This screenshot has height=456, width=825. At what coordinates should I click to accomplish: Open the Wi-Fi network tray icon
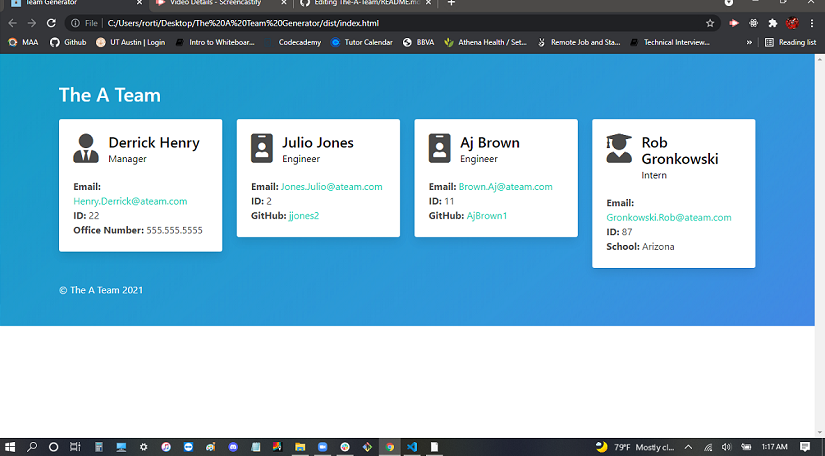(x=708, y=447)
